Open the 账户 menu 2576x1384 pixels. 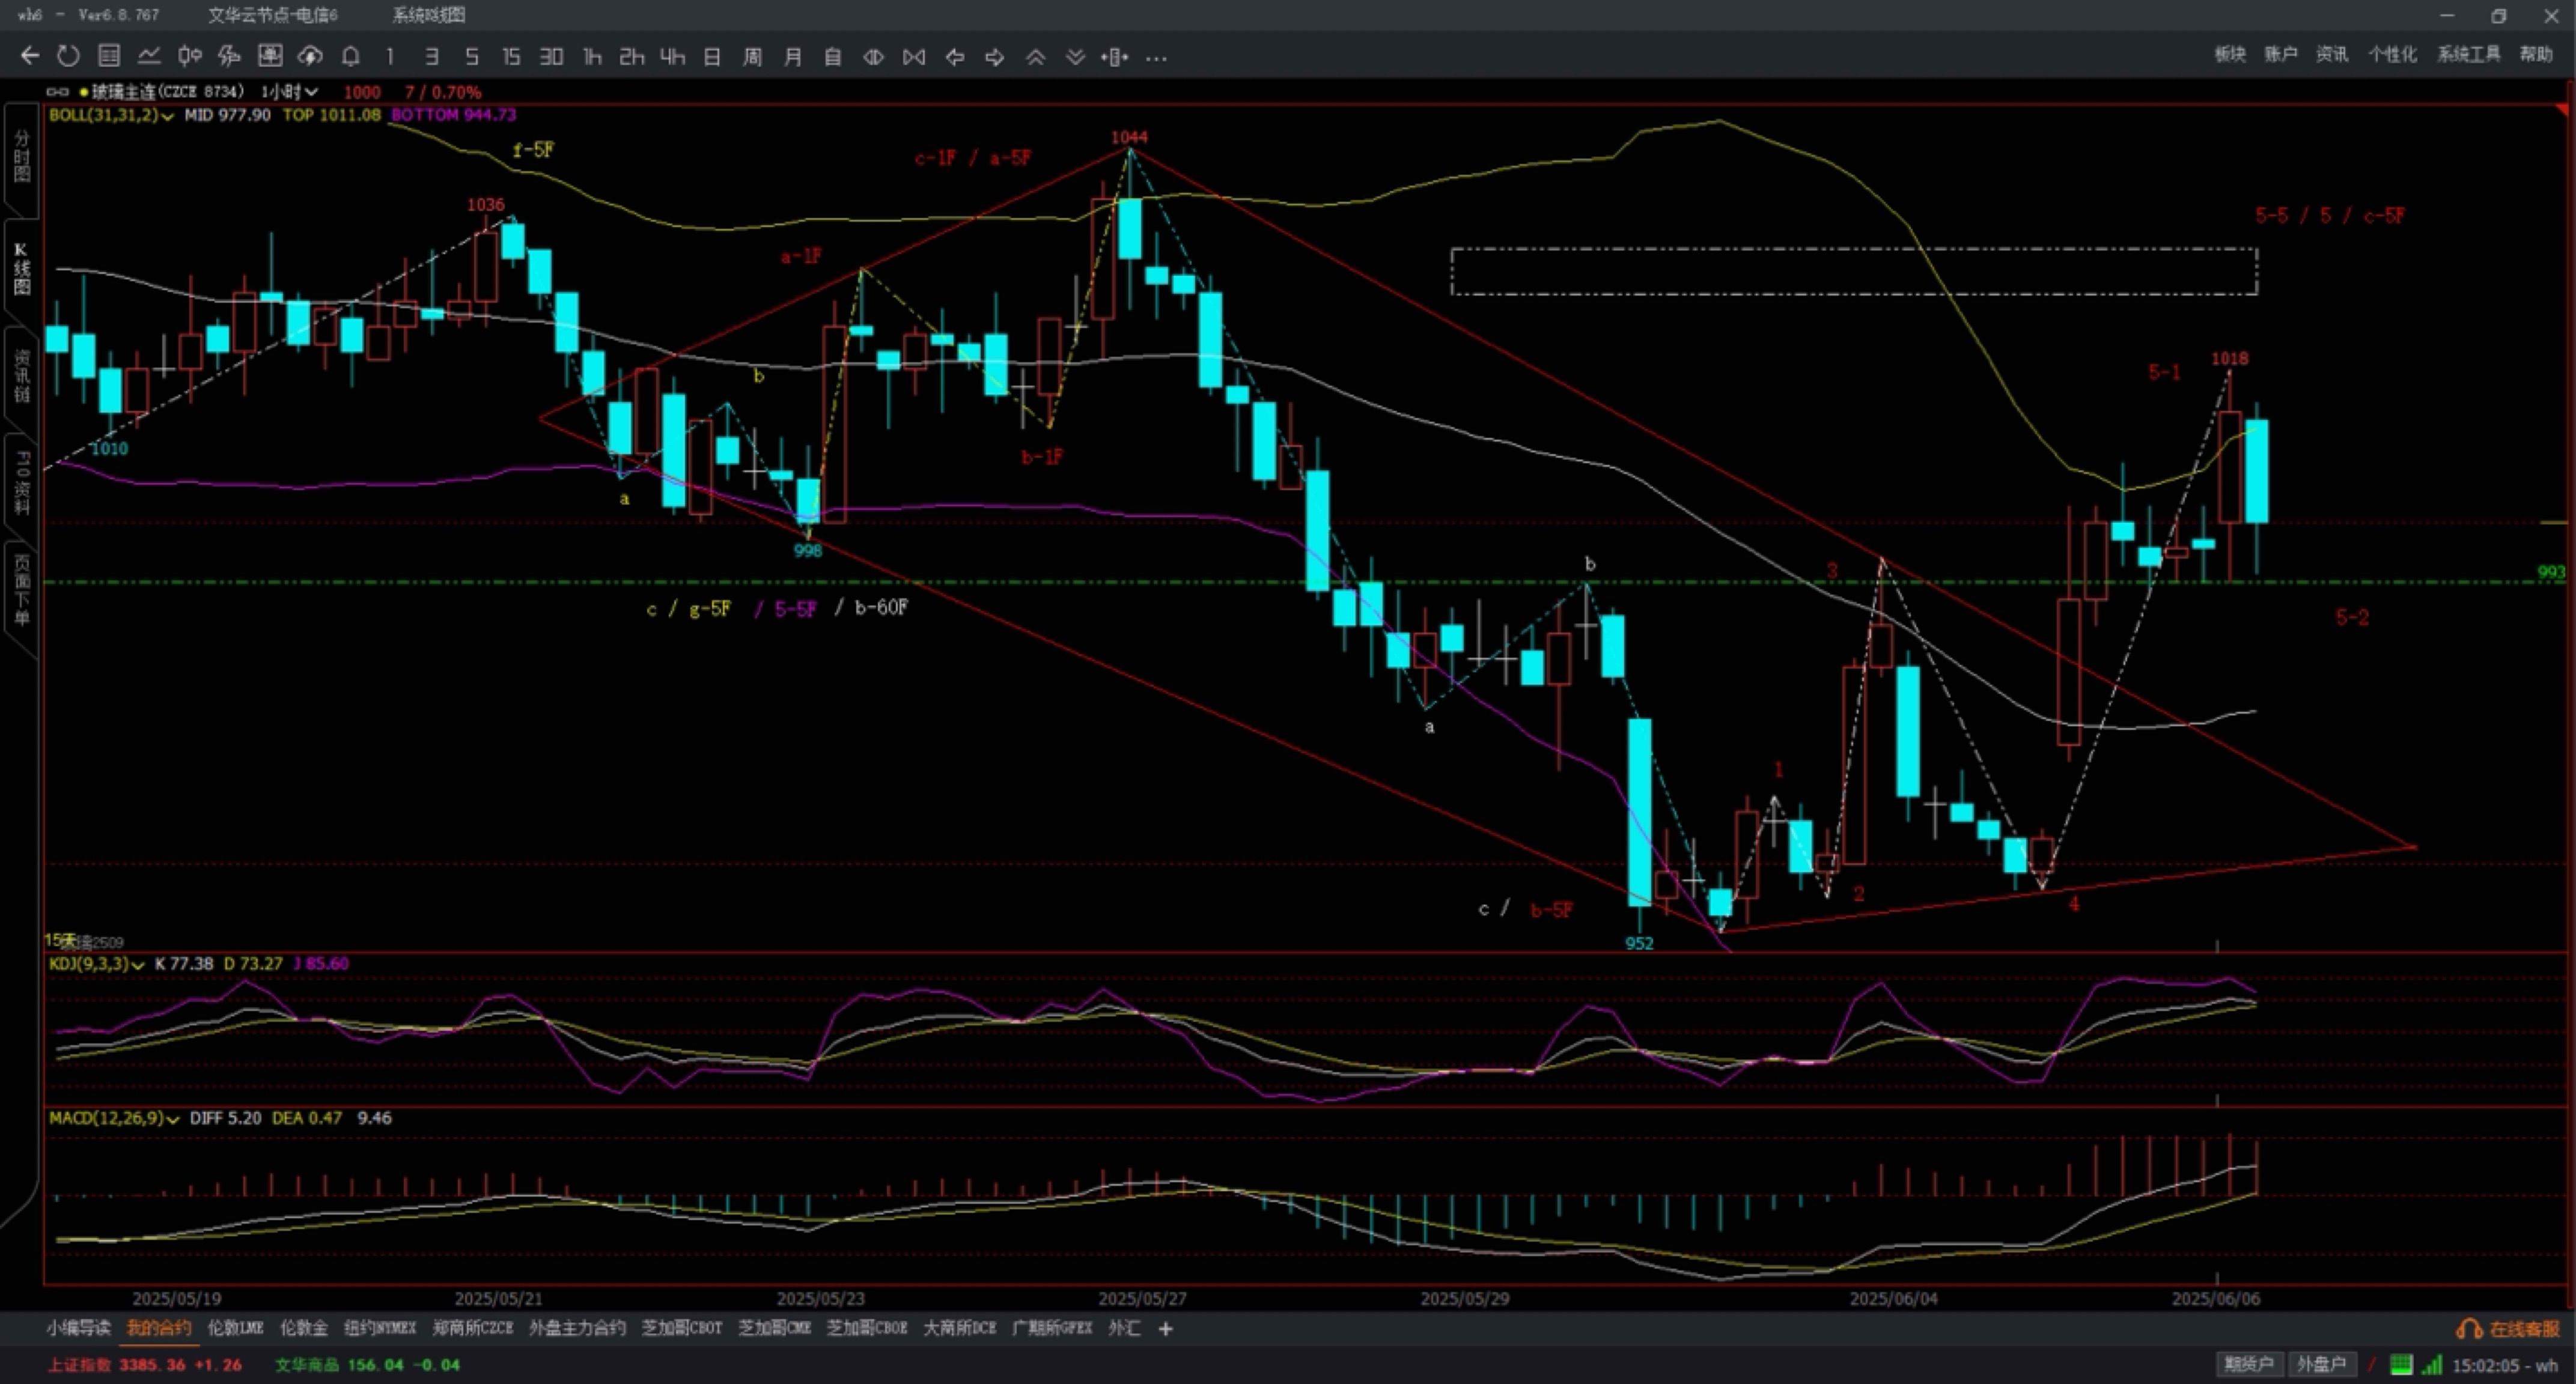pos(2280,54)
